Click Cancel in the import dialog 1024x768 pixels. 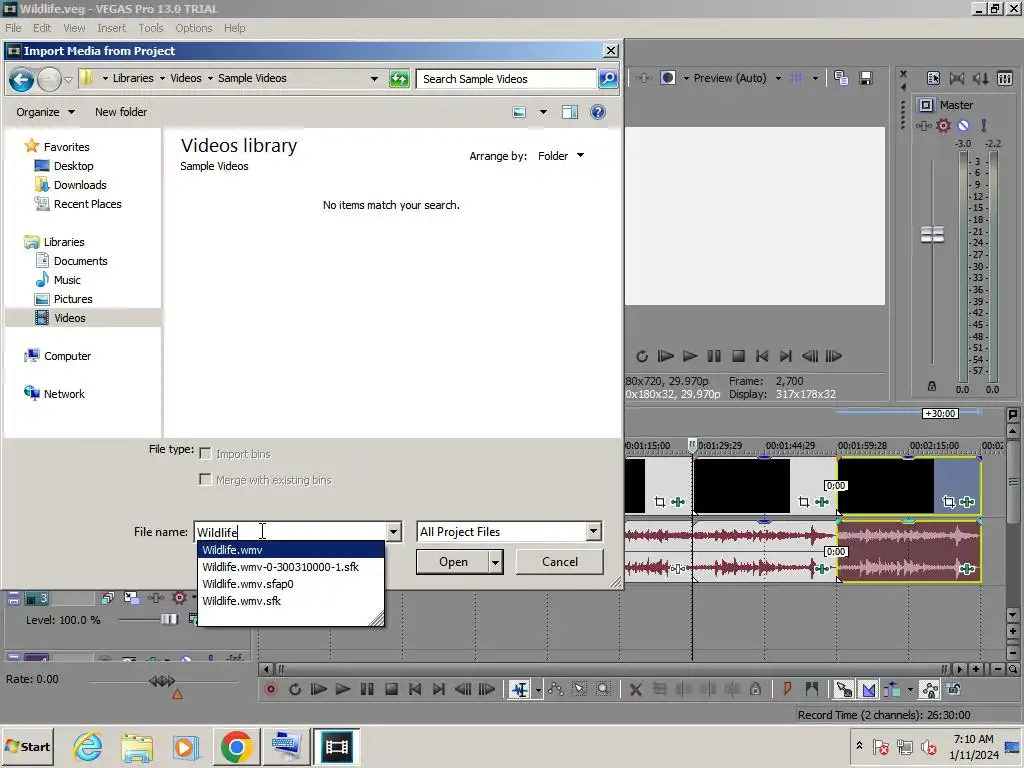[x=560, y=562]
